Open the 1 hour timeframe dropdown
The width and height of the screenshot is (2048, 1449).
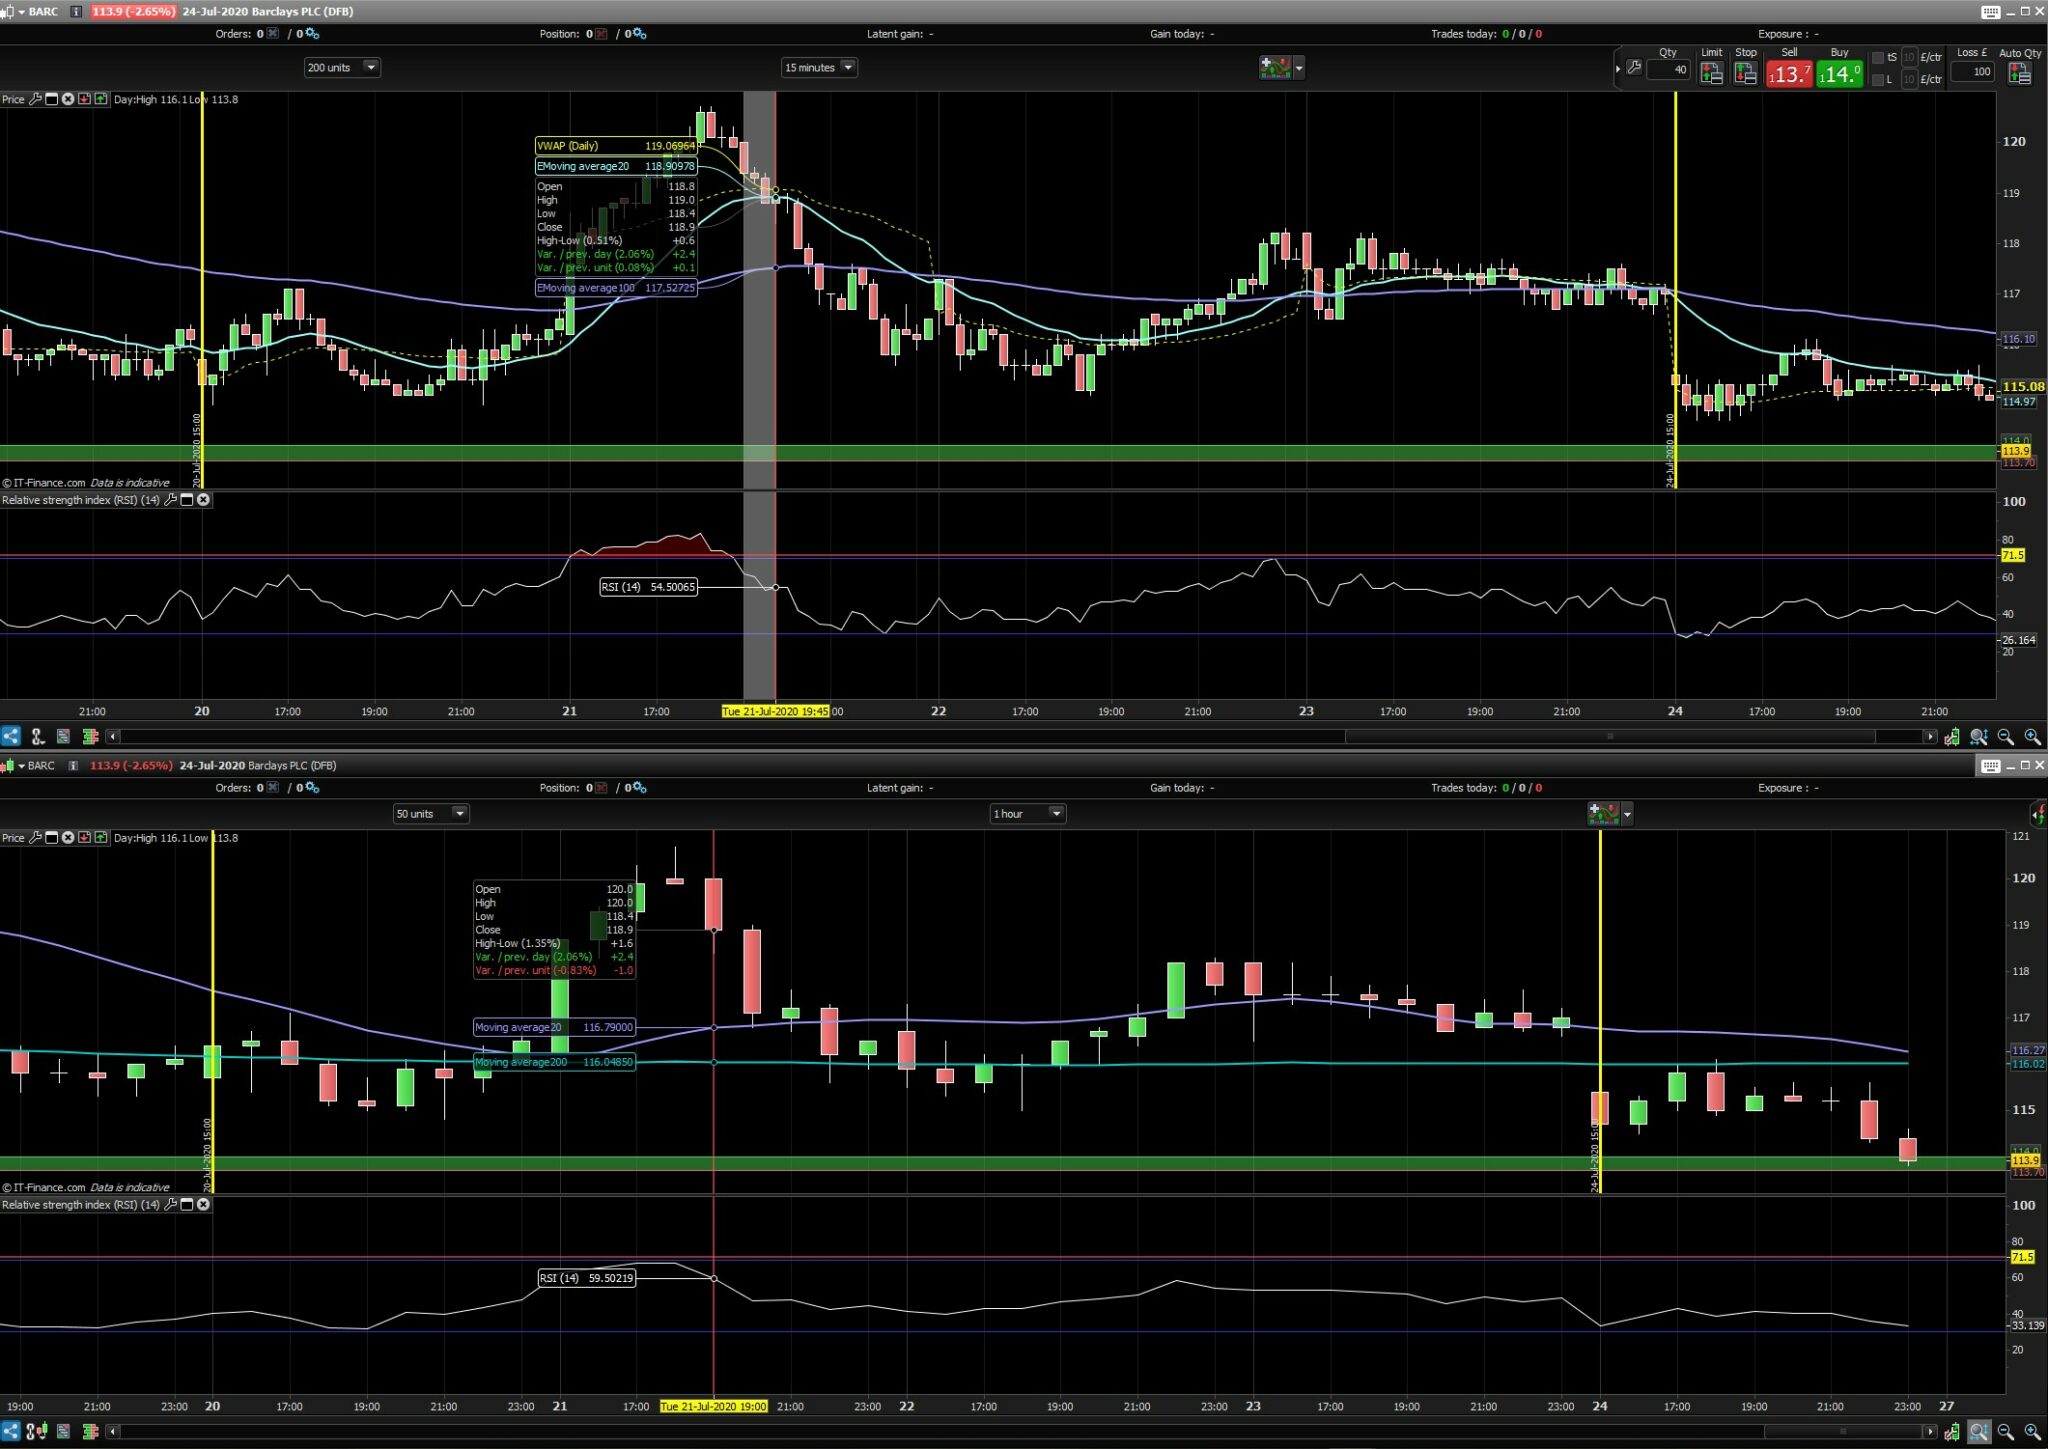[x=1055, y=814]
